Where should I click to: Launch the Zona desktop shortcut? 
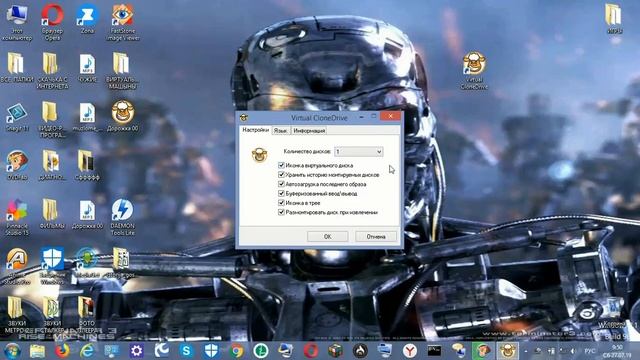(87, 18)
